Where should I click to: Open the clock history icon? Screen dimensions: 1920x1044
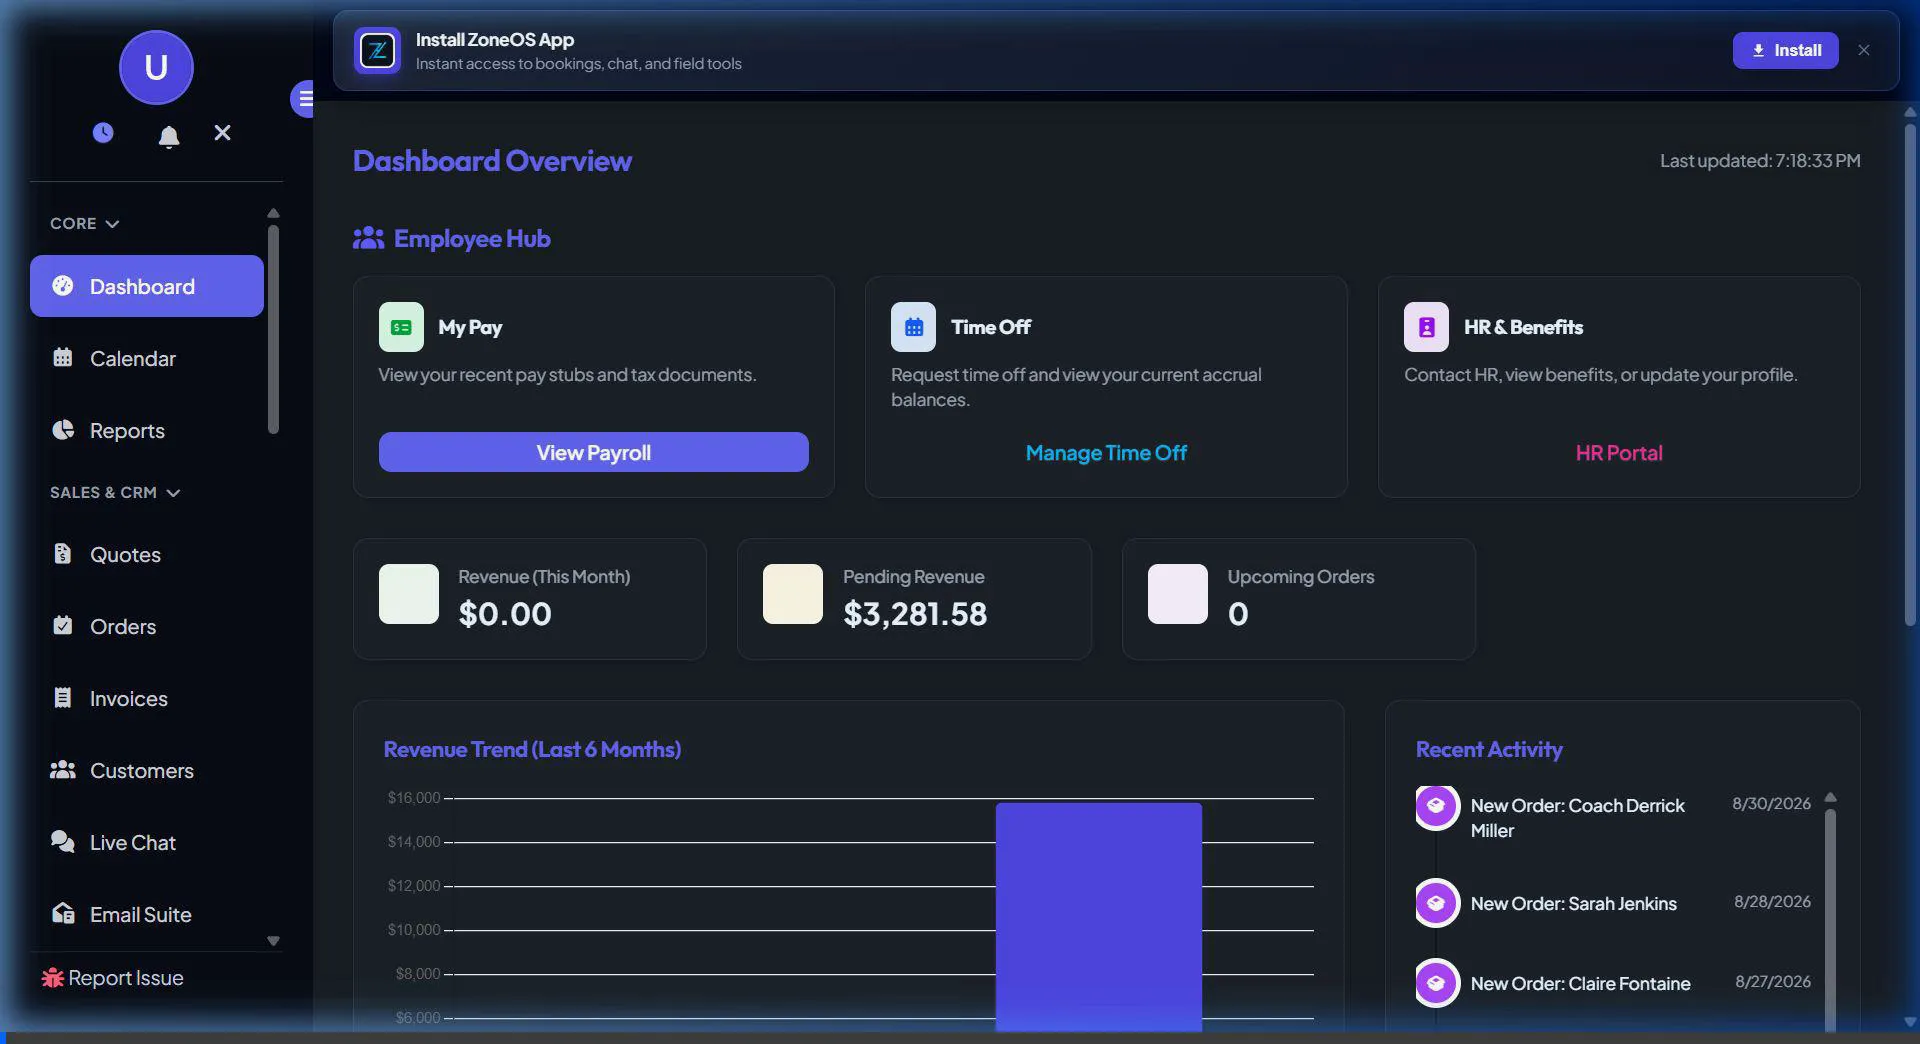(x=103, y=133)
